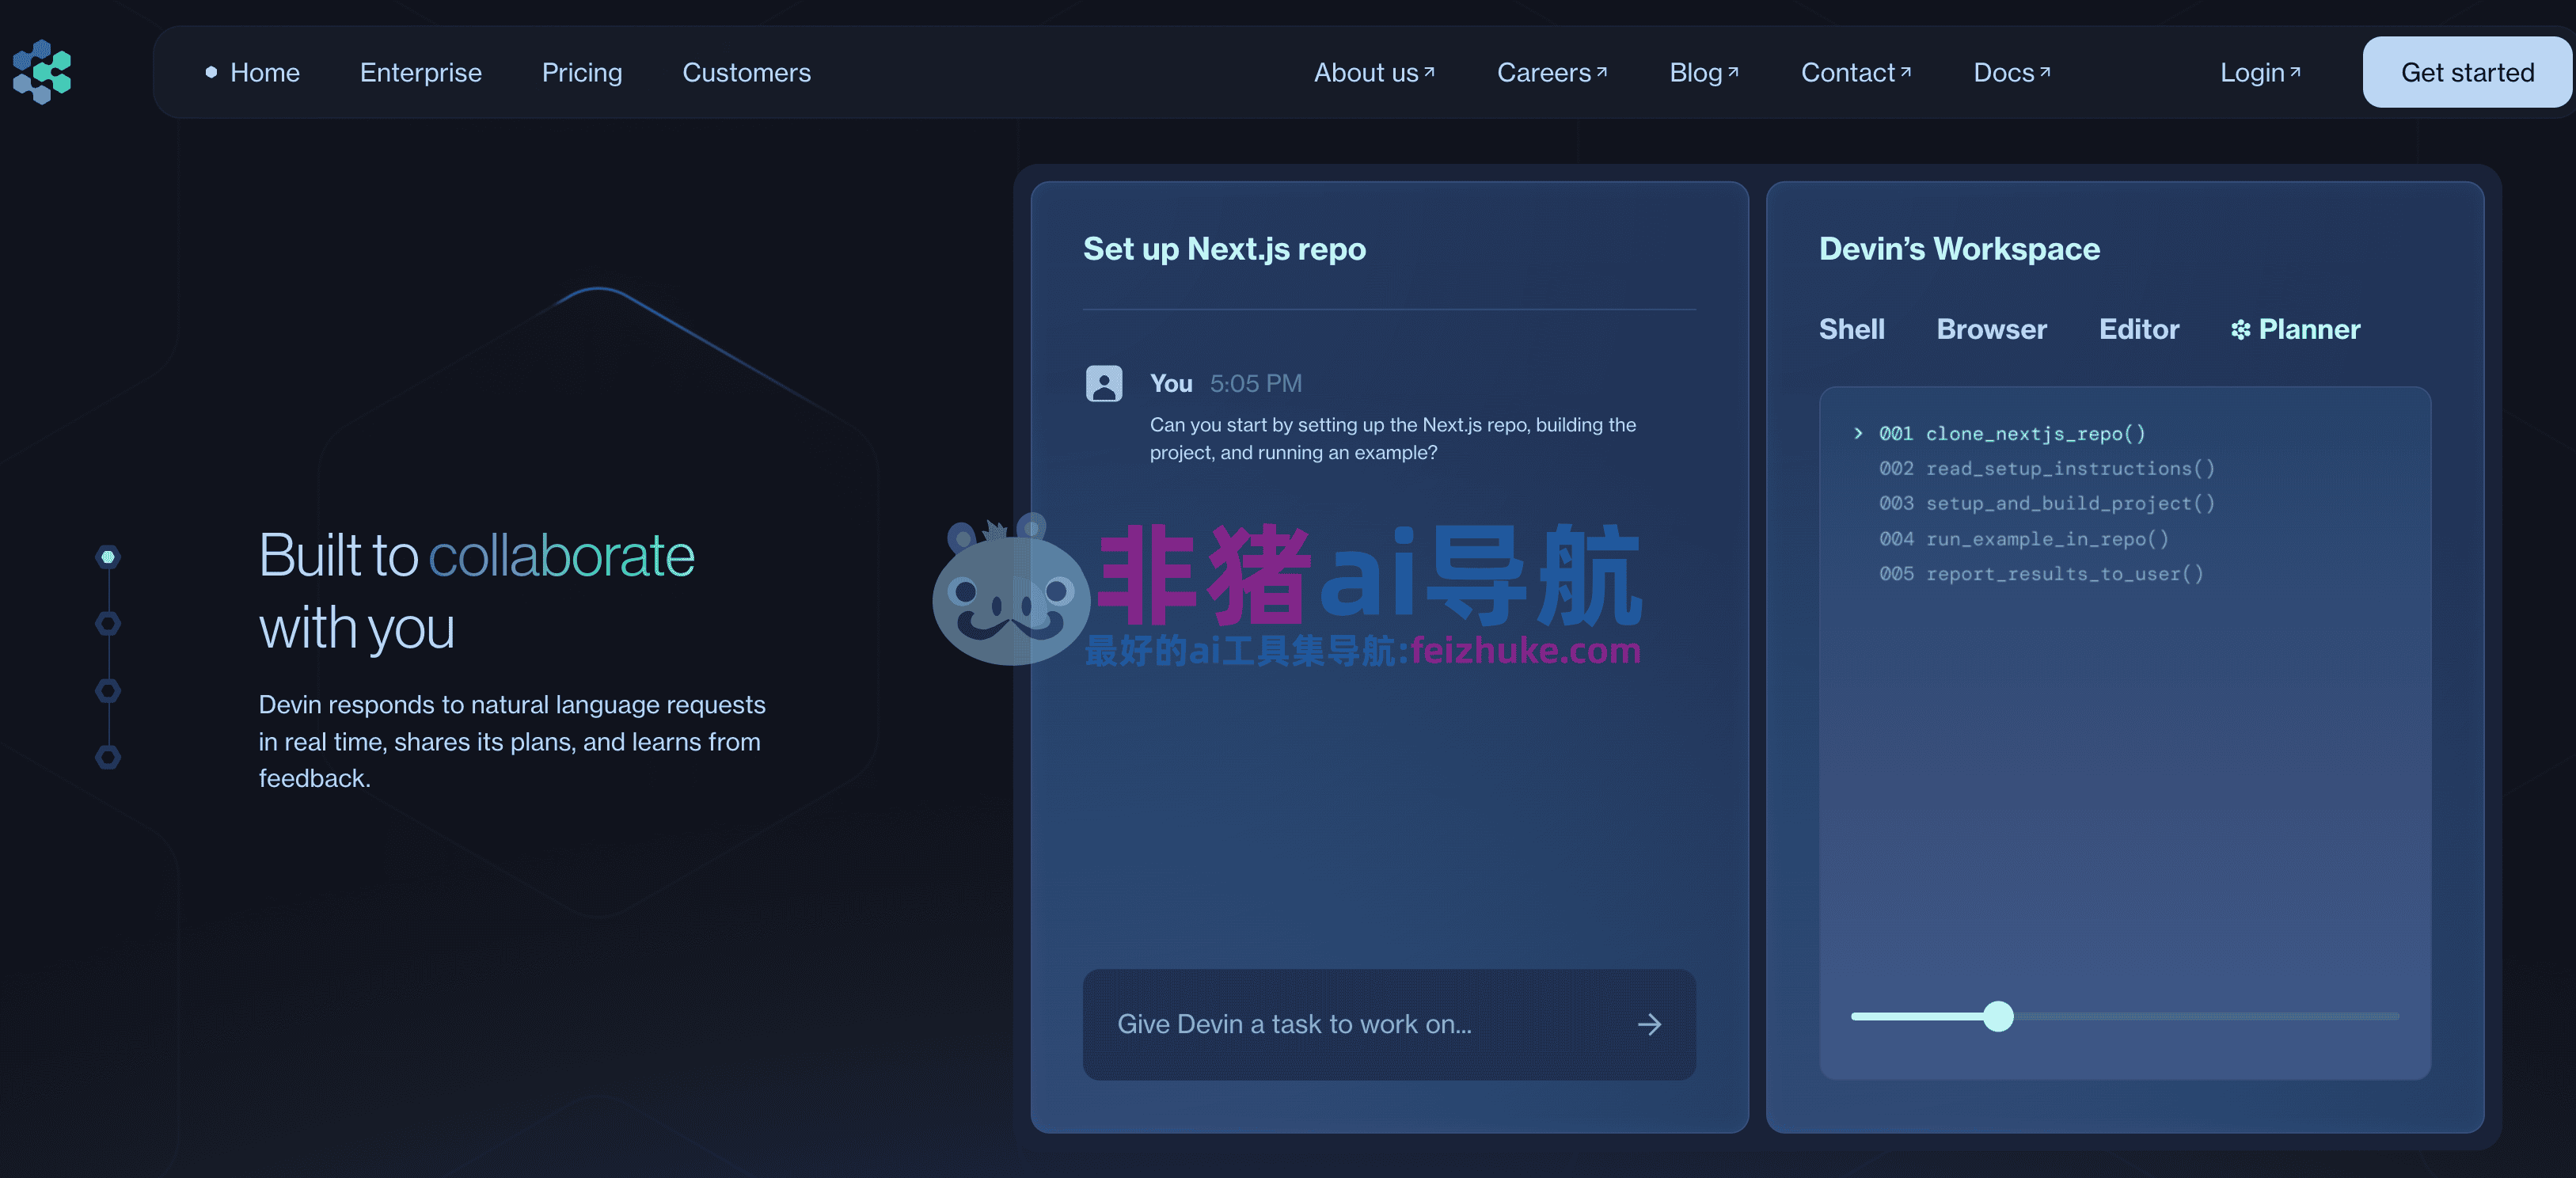Open the Pricing page

coord(581,72)
